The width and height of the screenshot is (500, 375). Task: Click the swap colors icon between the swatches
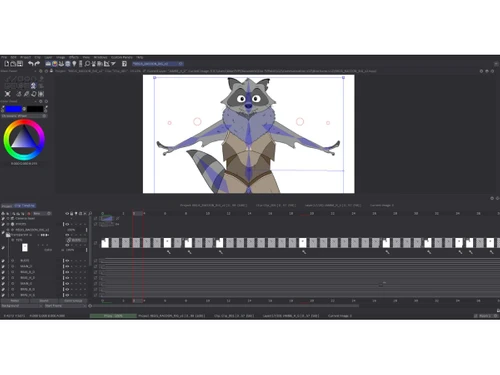click(x=24, y=109)
